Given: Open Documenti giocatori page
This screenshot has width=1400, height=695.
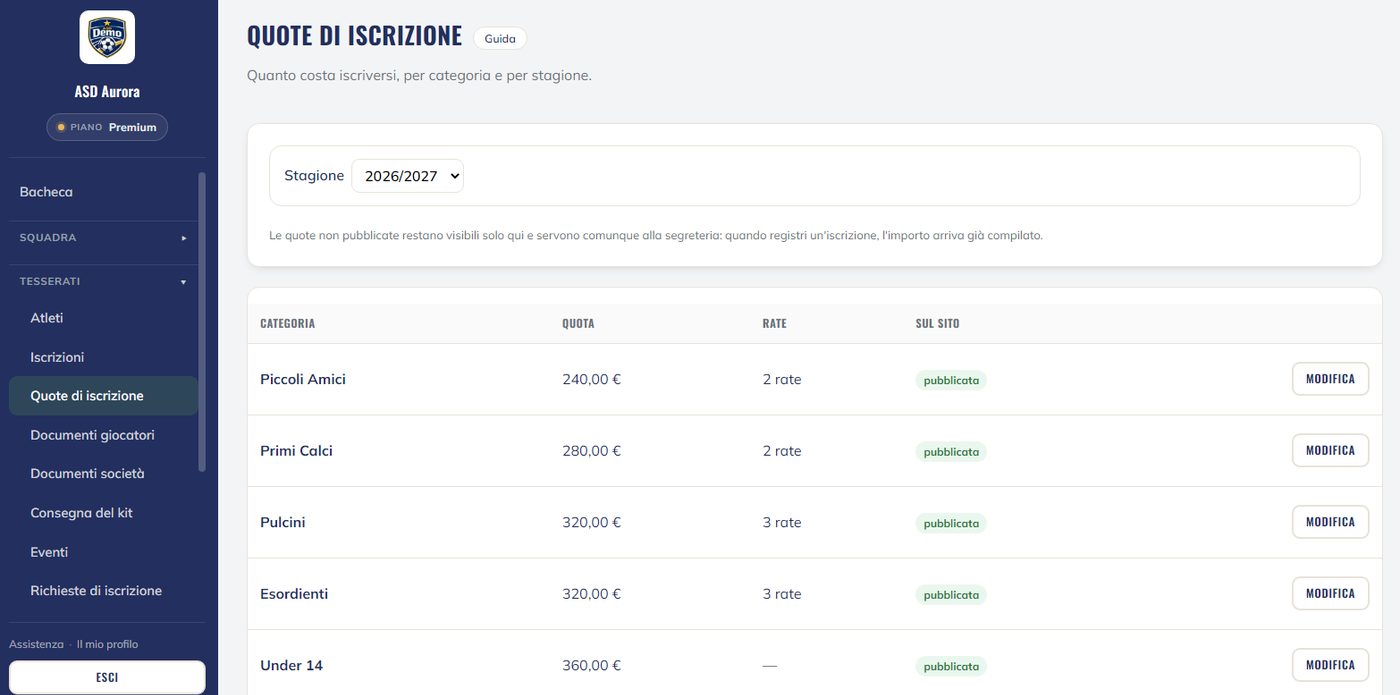Looking at the screenshot, I should click(x=103, y=435).
